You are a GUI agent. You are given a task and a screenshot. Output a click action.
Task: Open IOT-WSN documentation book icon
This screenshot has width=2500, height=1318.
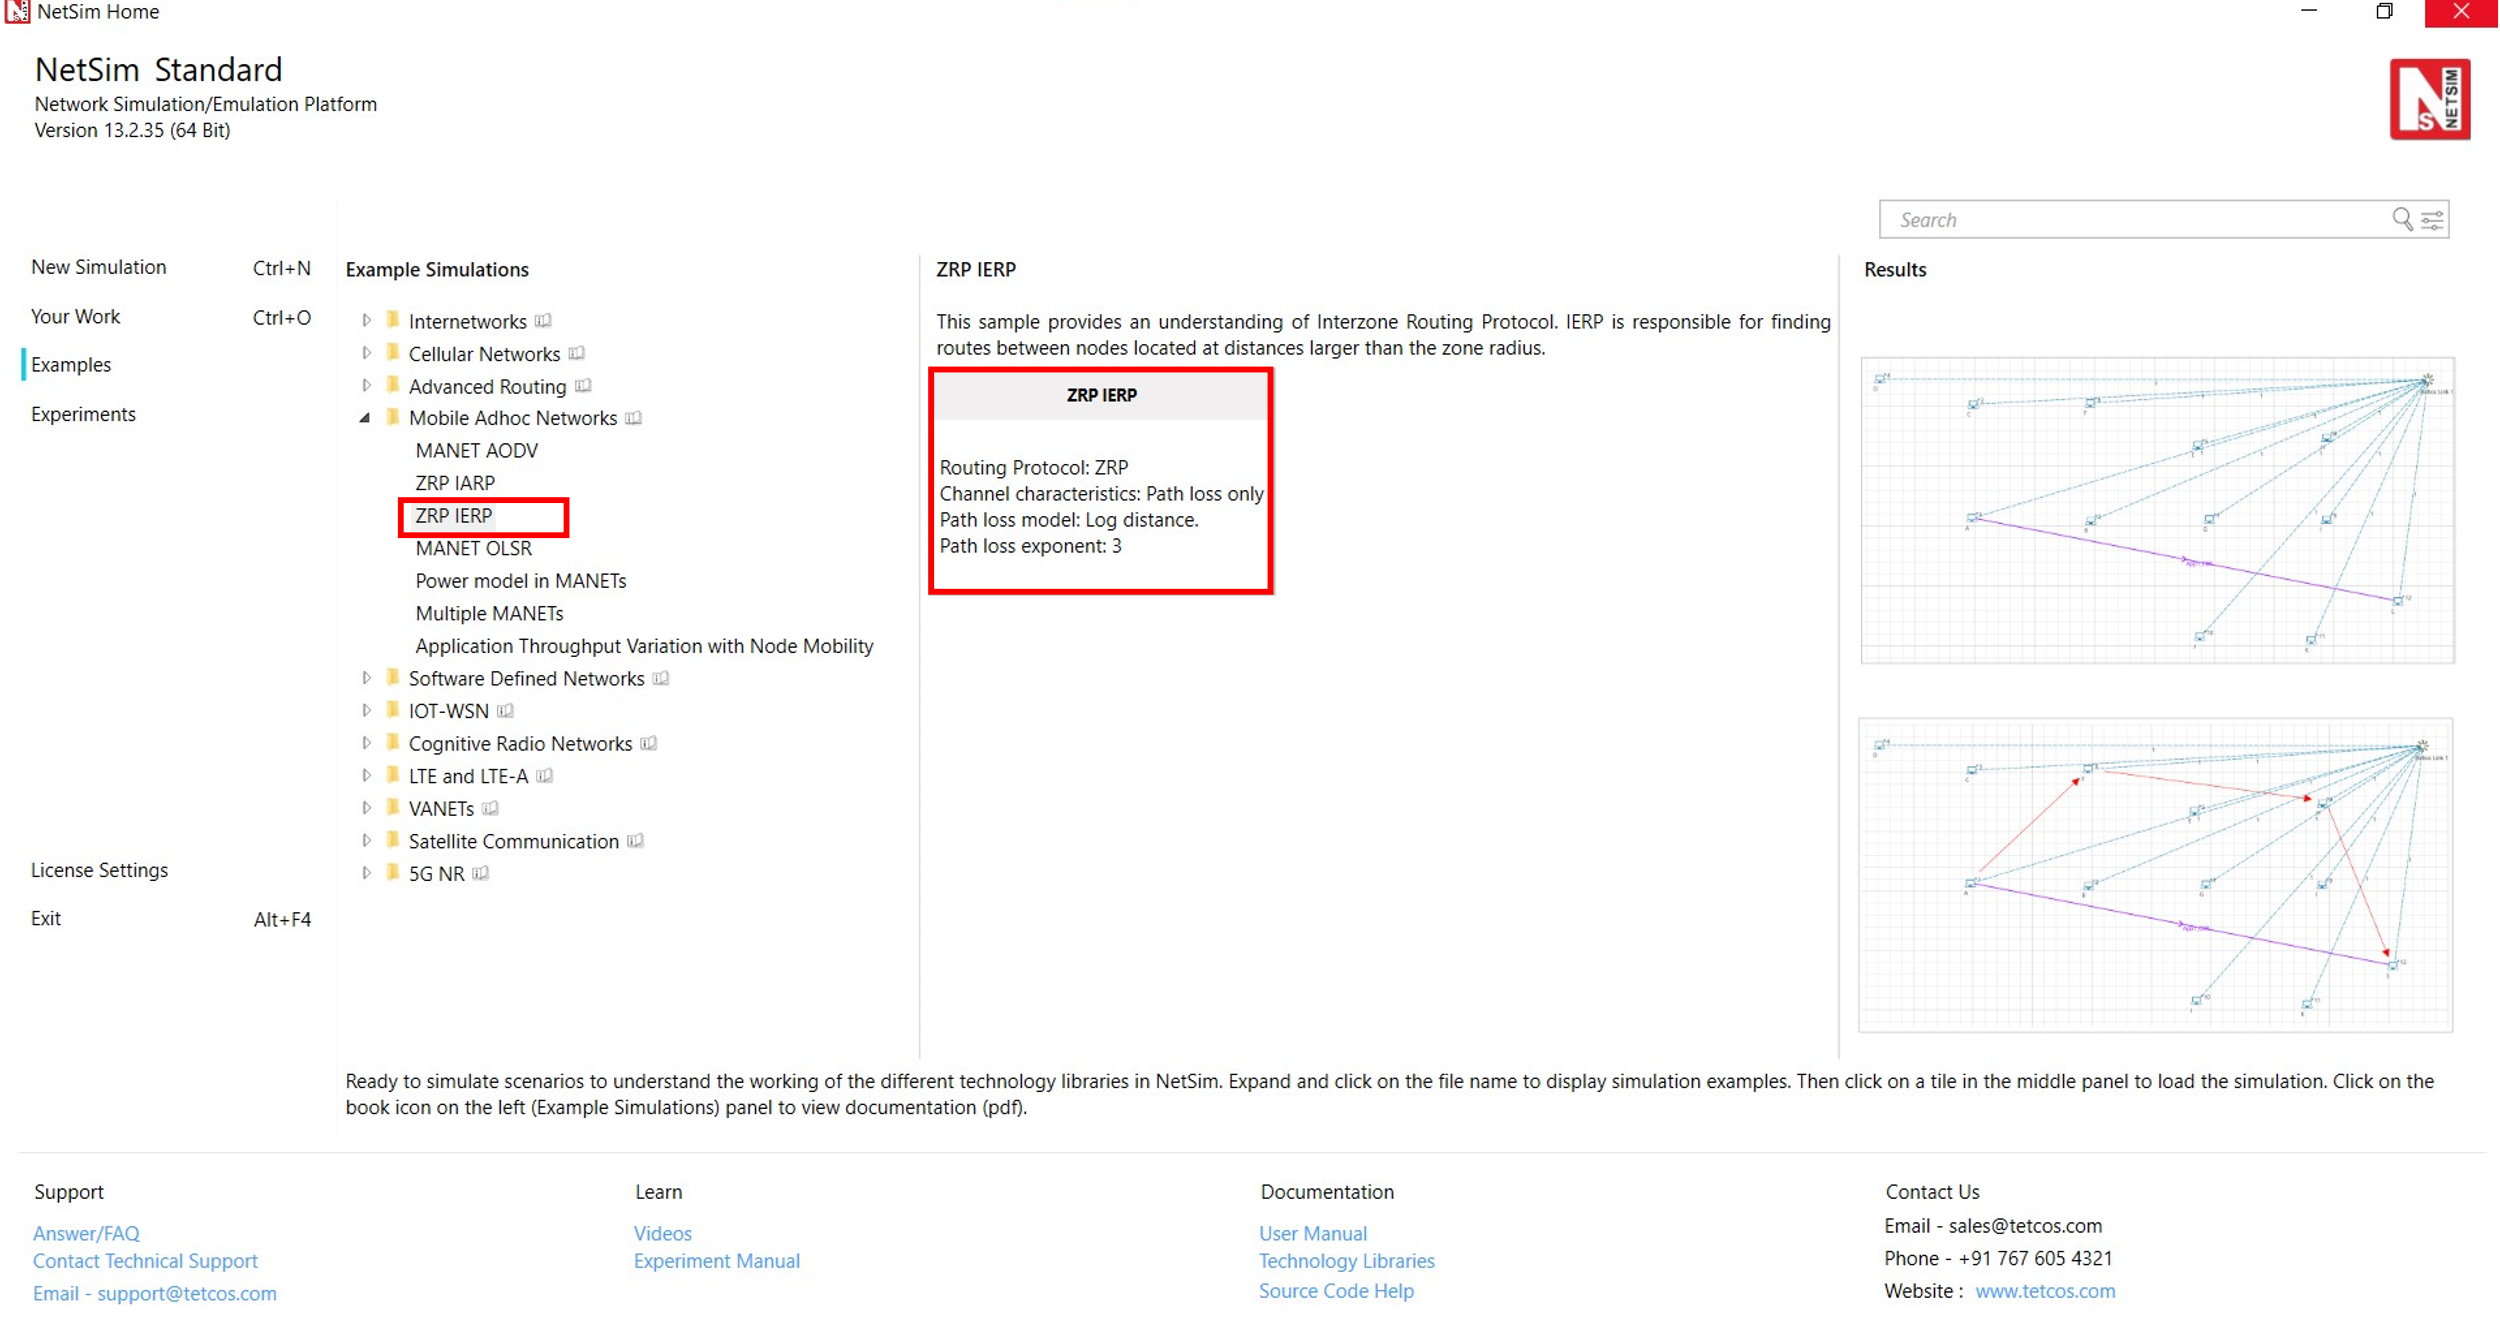coord(506,711)
